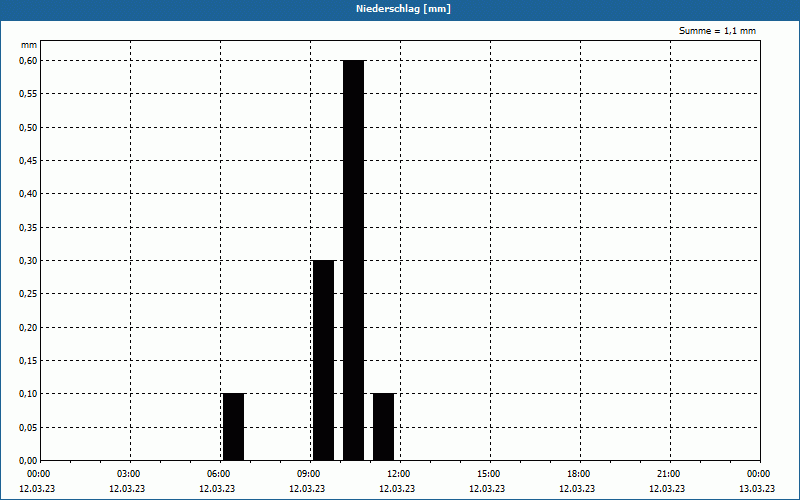
Task: Click the 0,35 y-axis value
Action: click(x=28, y=228)
